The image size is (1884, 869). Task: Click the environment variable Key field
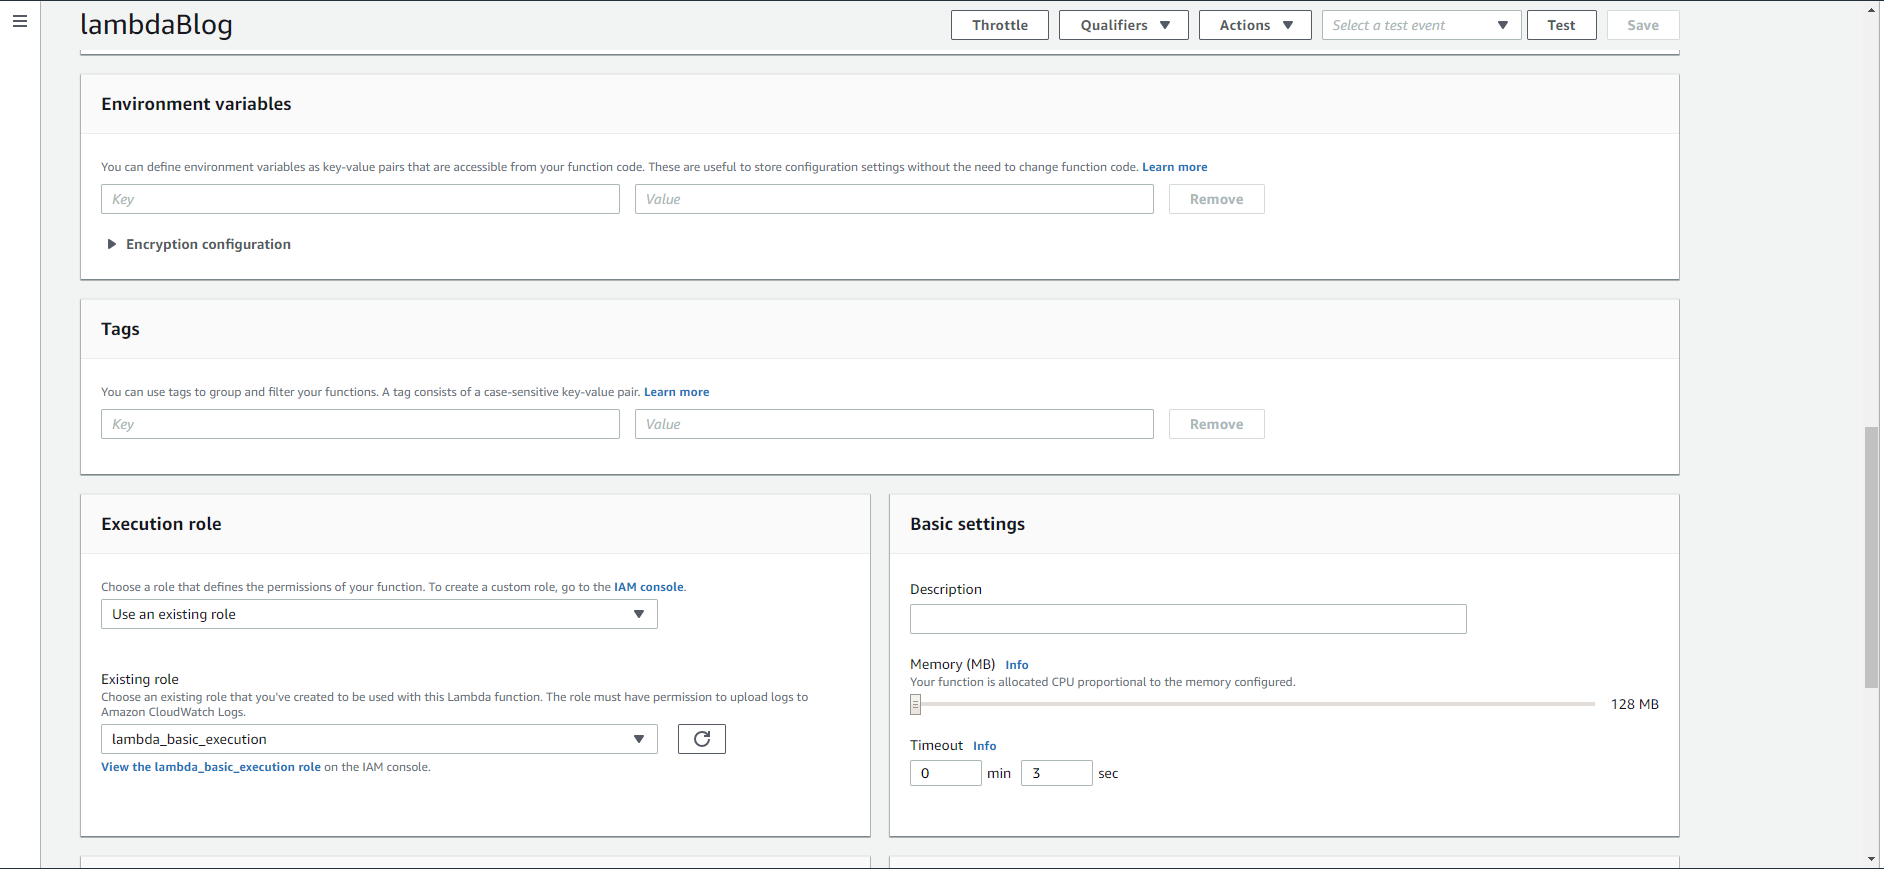[360, 199]
